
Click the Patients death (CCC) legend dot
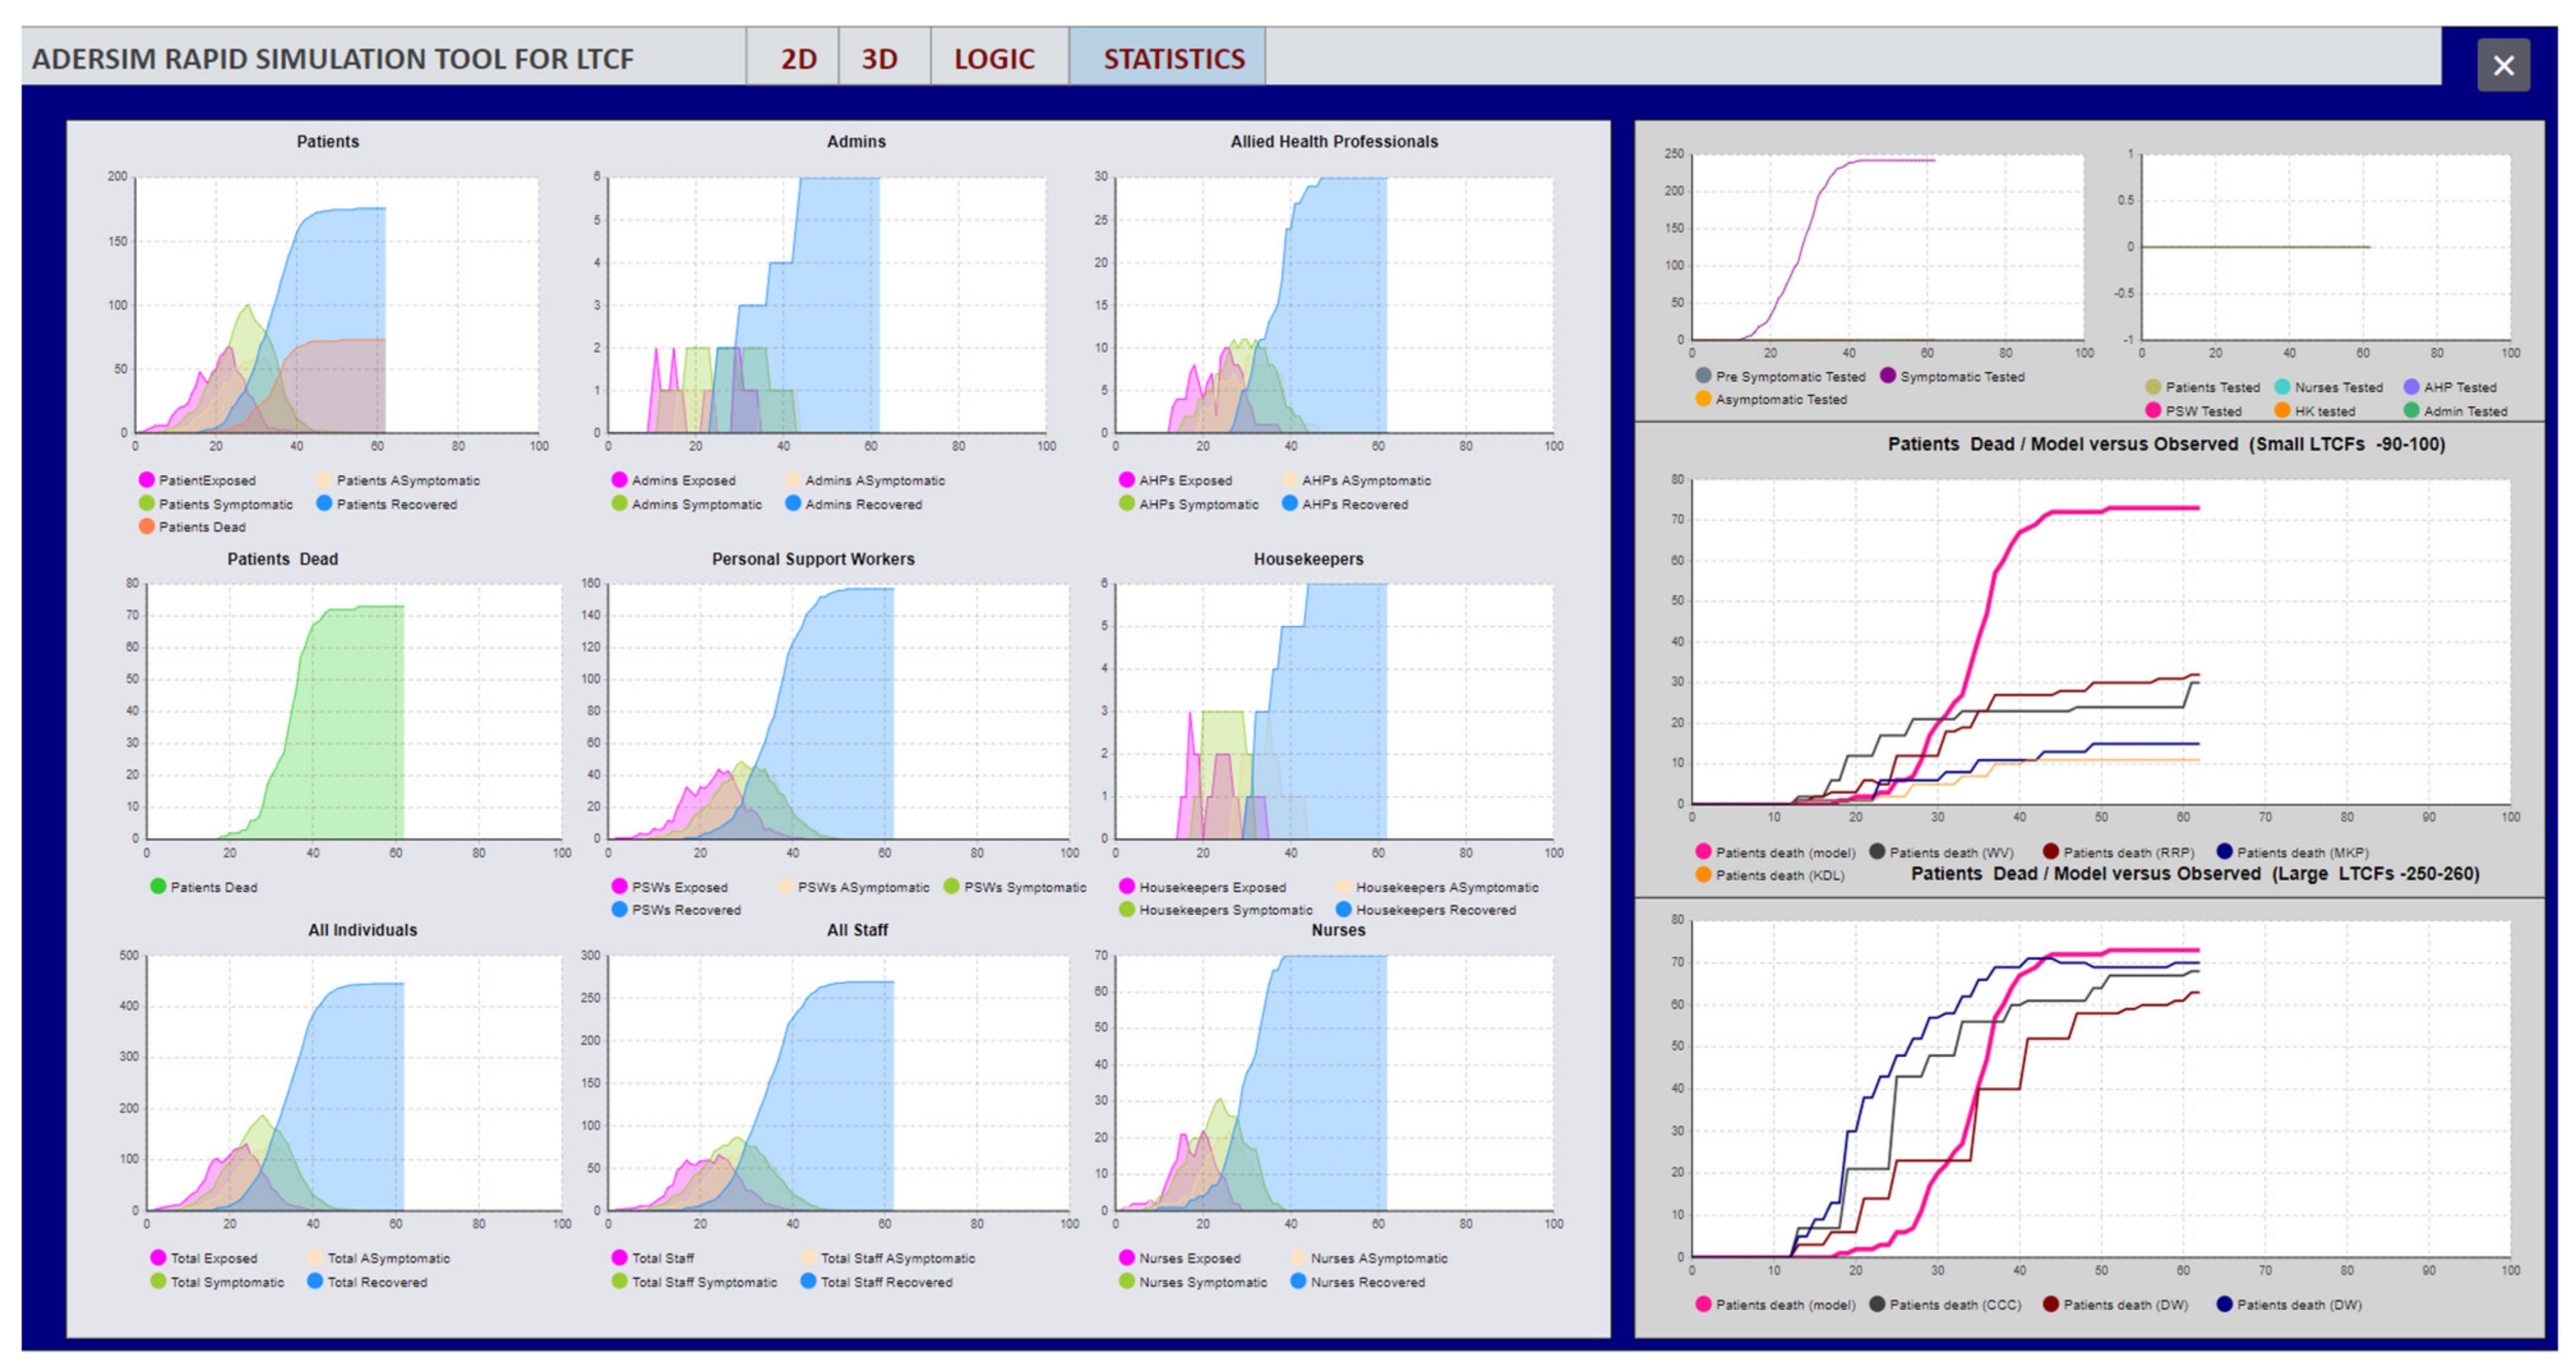click(x=1877, y=1305)
